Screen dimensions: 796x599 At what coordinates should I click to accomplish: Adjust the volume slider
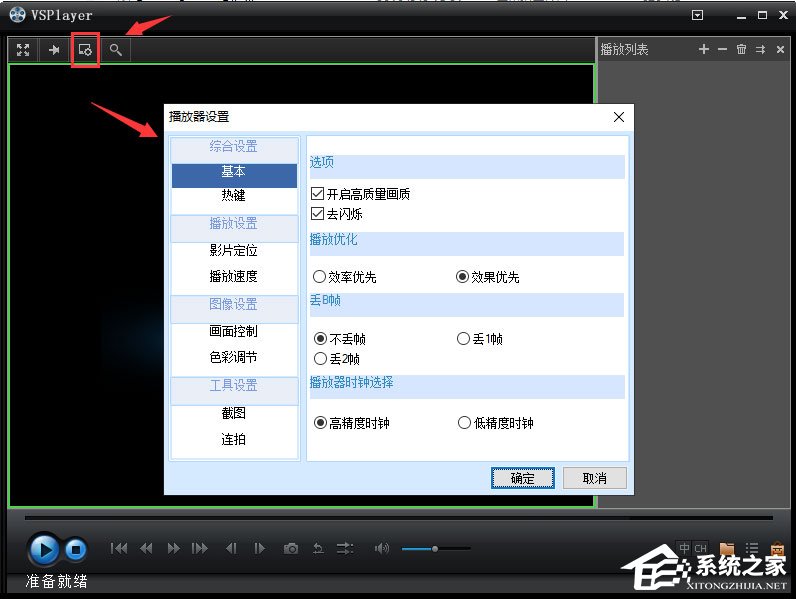pyautogui.click(x=436, y=549)
